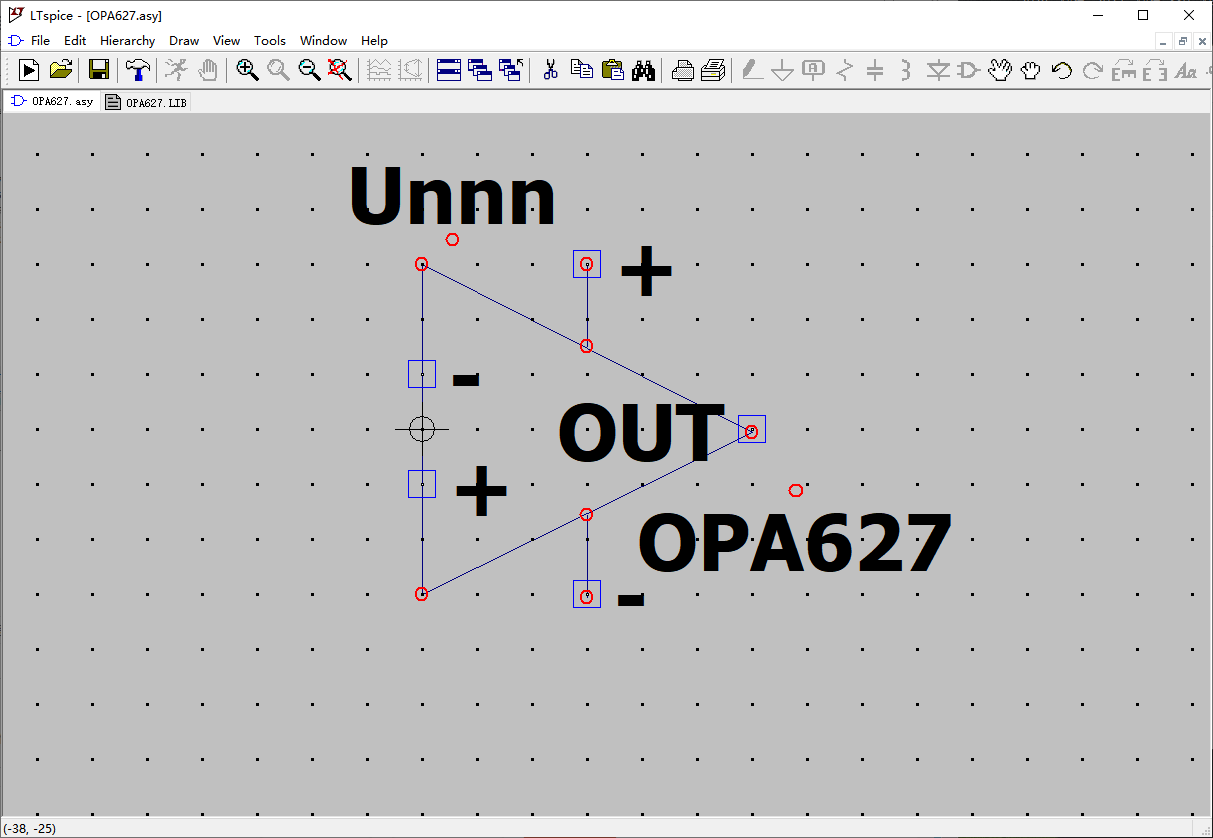Zoom in with the plus magnifier
The height and width of the screenshot is (838, 1213).
tap(247, 70)
